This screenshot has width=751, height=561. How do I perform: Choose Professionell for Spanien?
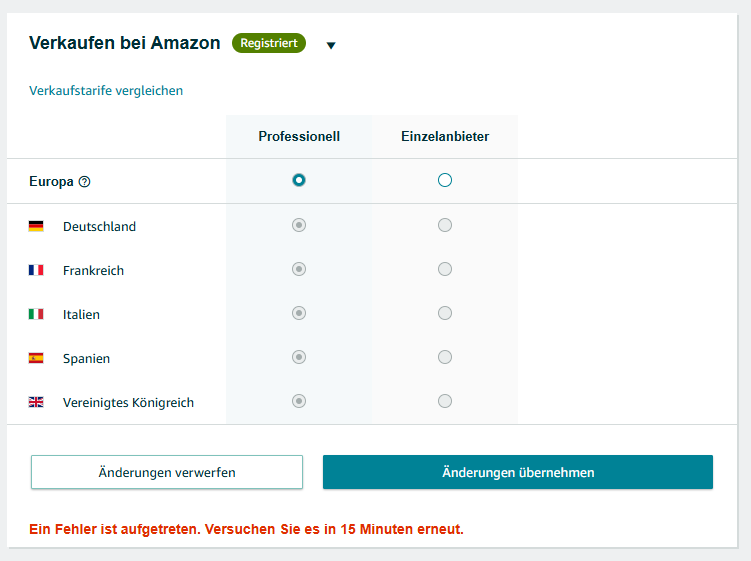299,357
